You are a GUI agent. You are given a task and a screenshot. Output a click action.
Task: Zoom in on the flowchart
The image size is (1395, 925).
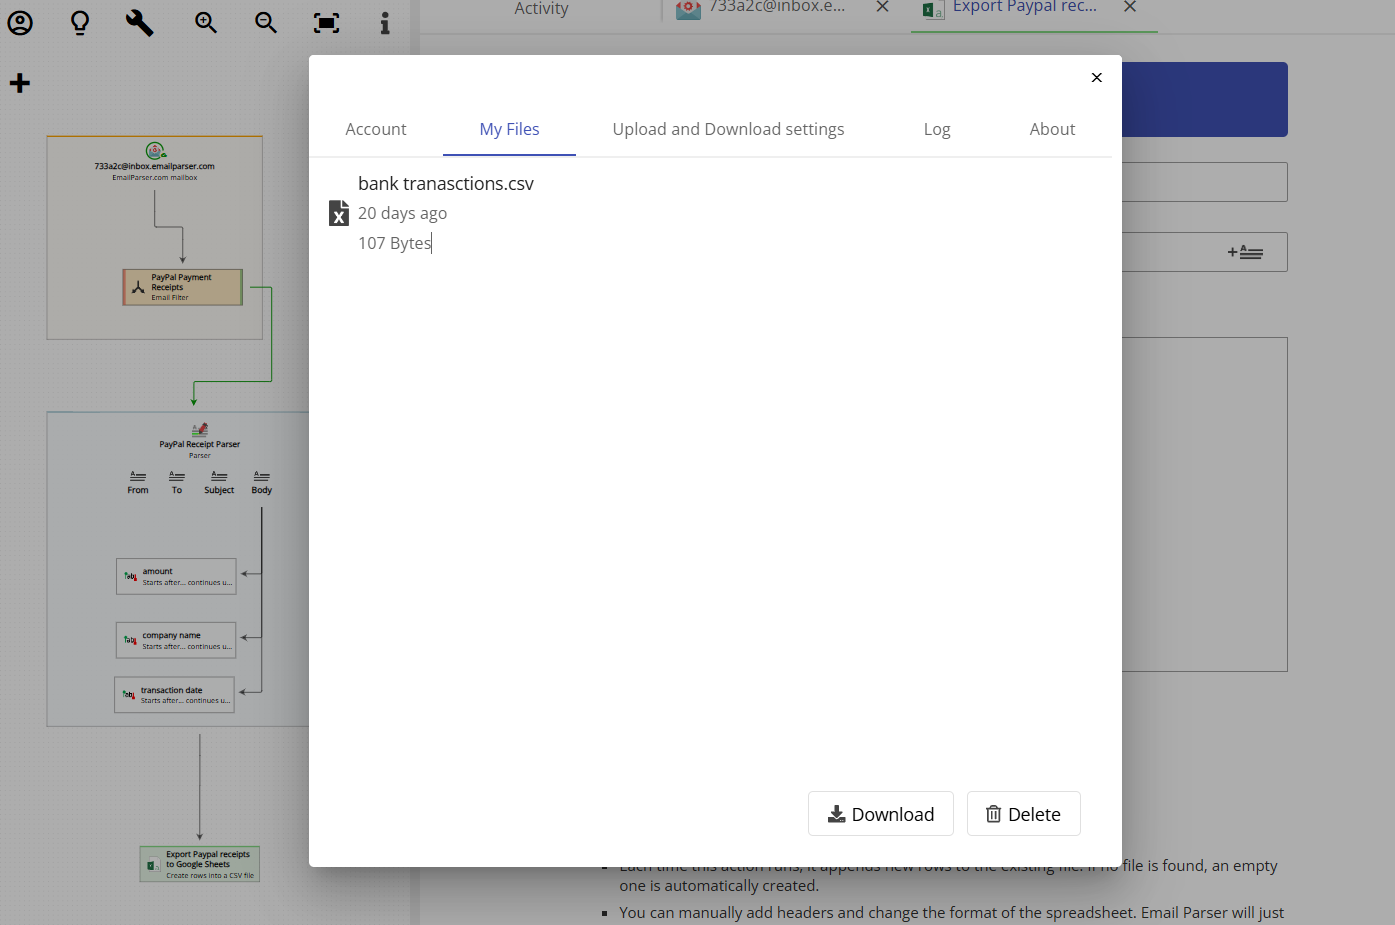[x=205, y=22]
